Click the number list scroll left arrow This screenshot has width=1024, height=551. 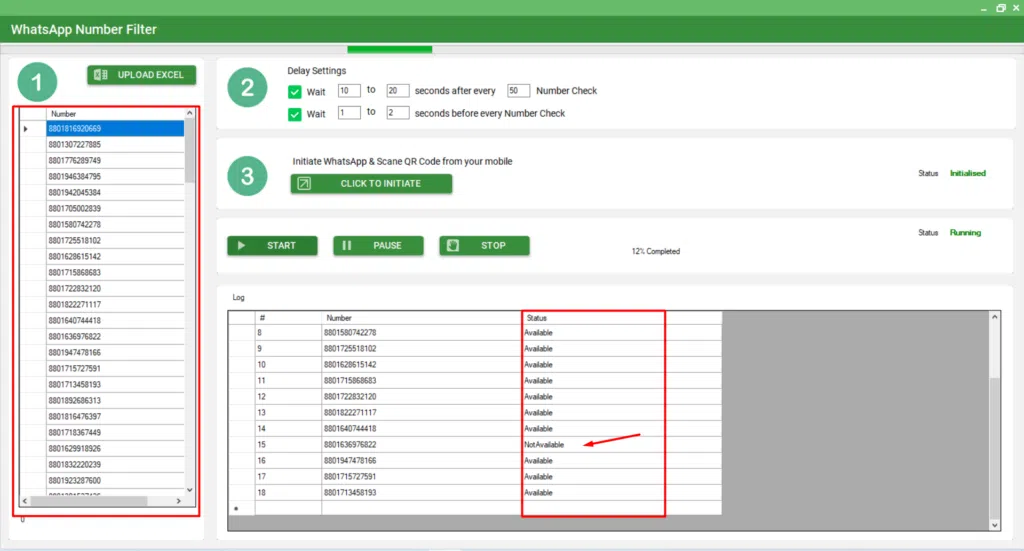click(x=25, y=501)
